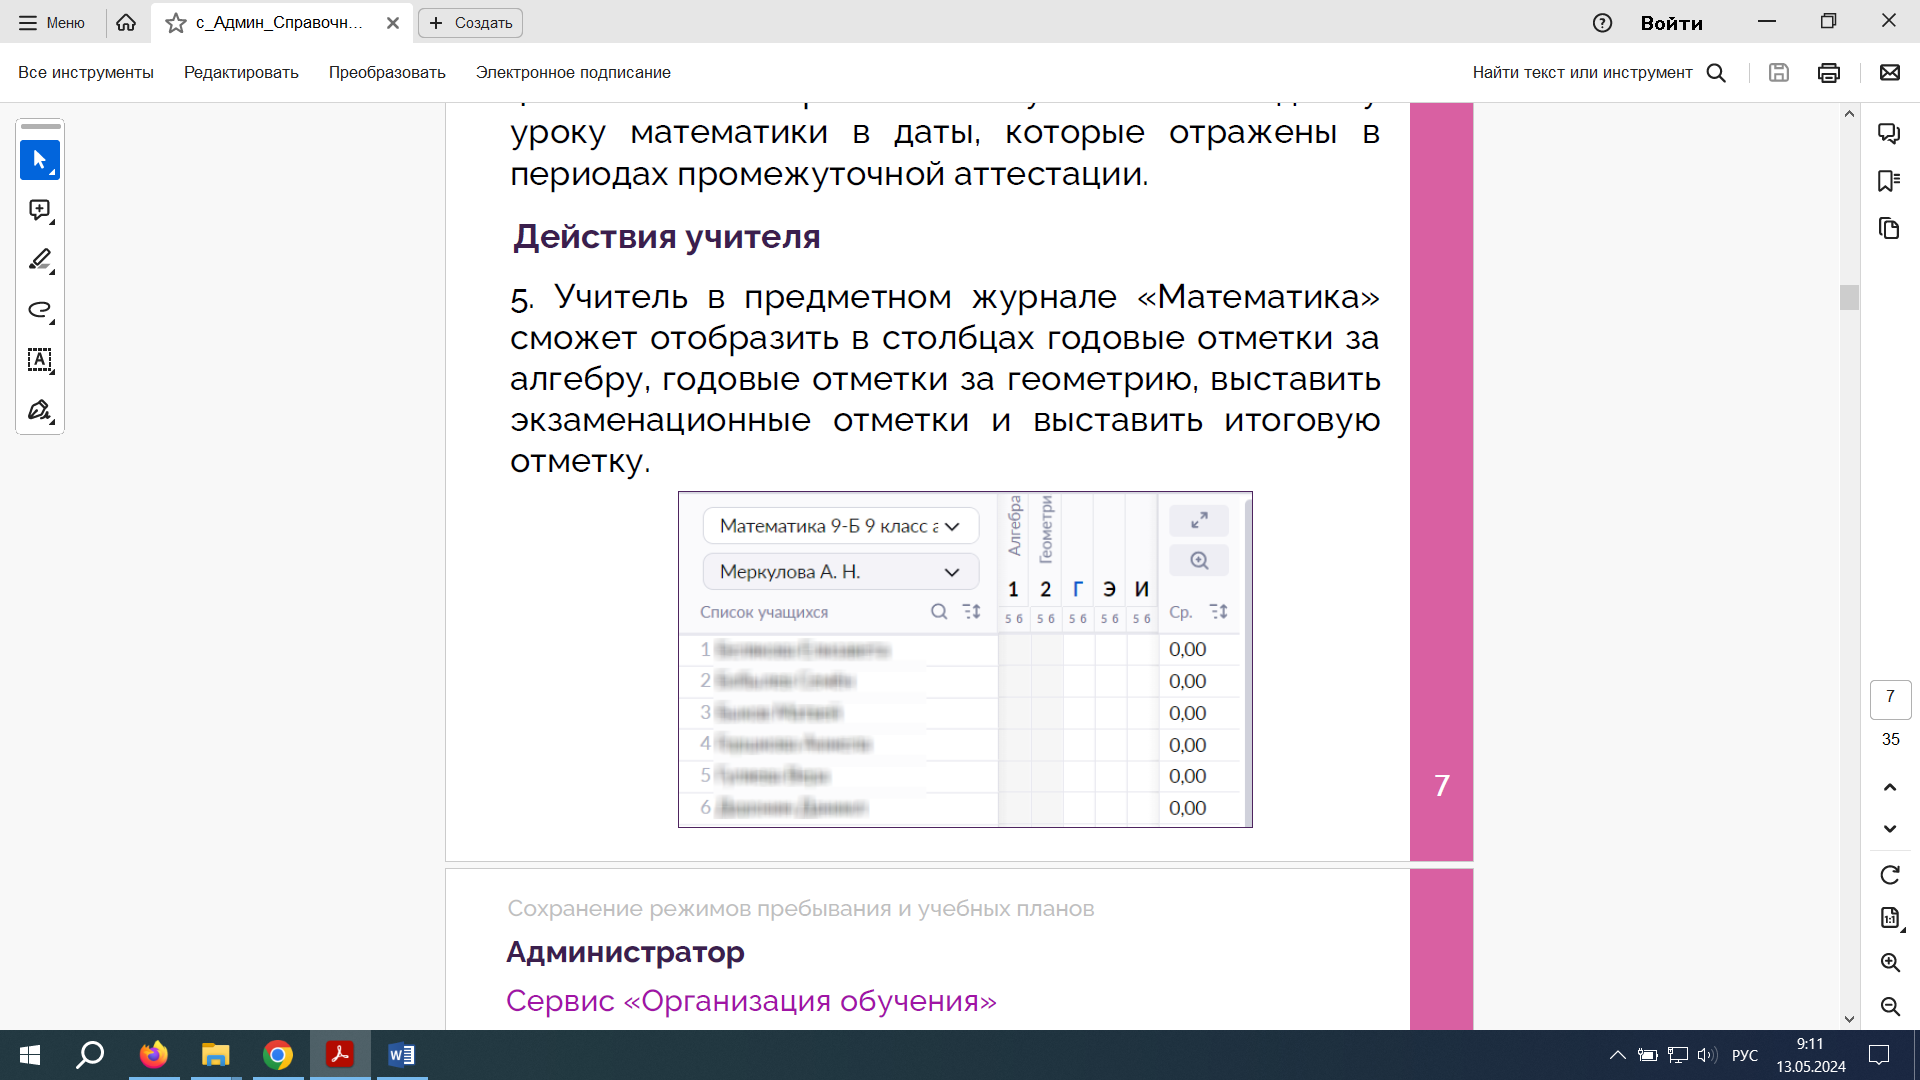
Task: Open the Windows notification center
Action: 1879,1055
